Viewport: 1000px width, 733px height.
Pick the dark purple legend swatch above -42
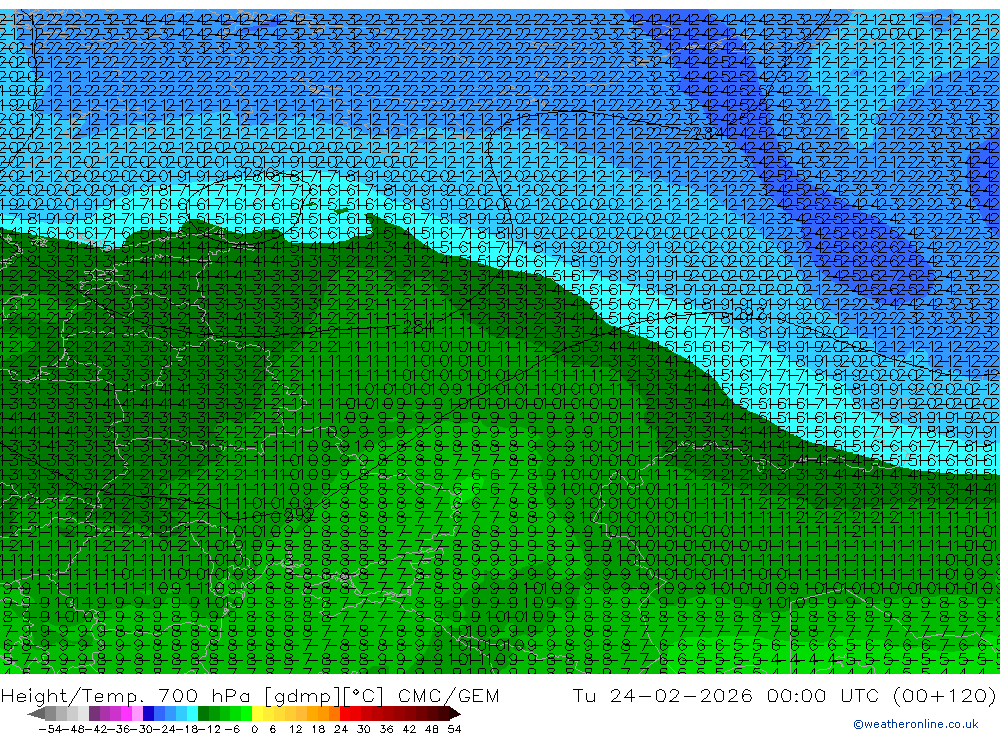click(94, 714)
